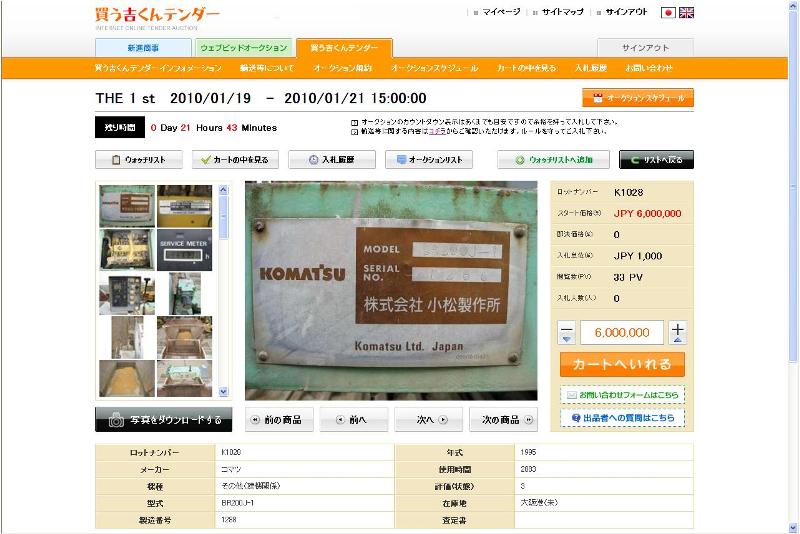Select the orange 買う吉くんテンダー tab
The image size is (800, 534).
(x=344, y=47)
